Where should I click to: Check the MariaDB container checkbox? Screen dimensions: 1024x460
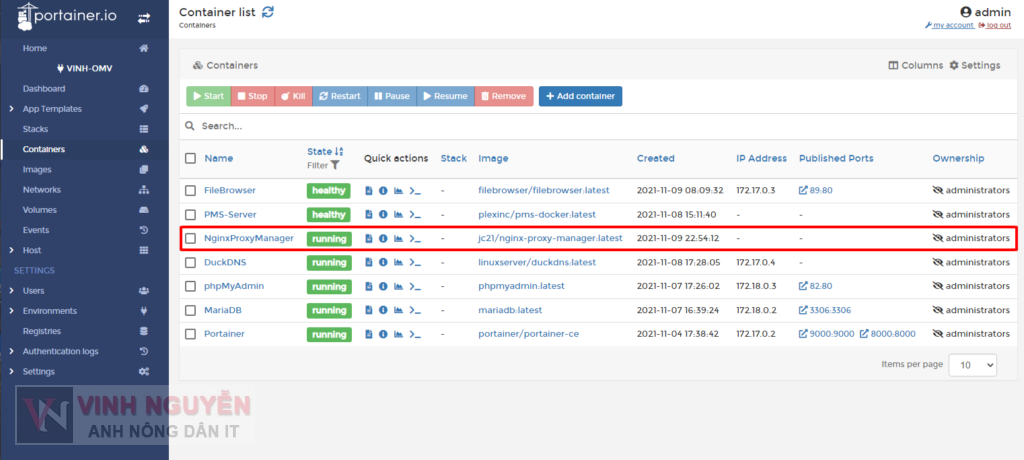[191, 310]
